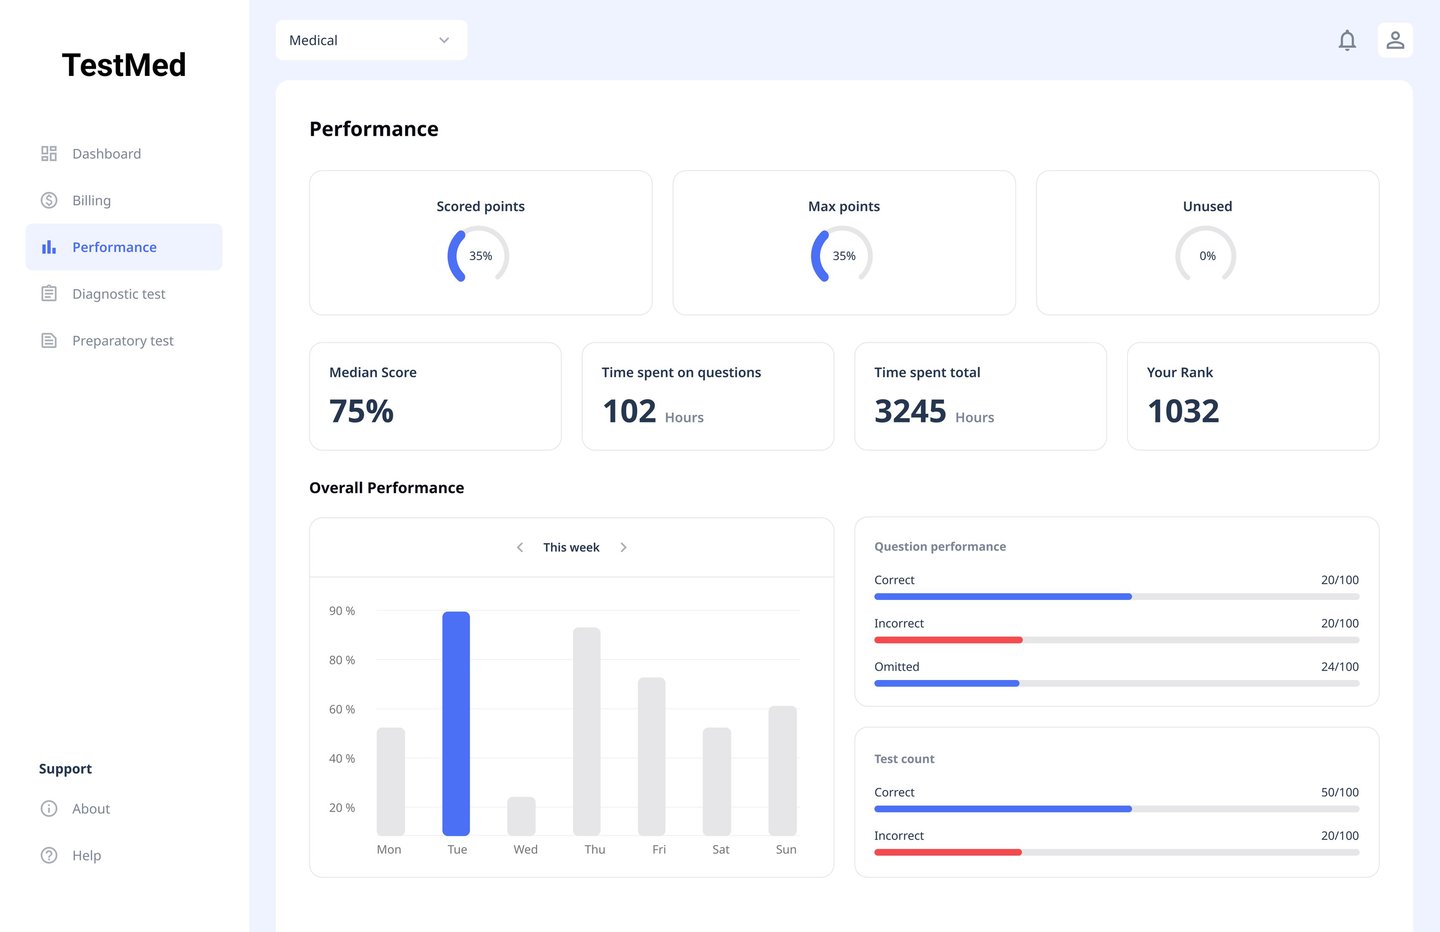Open the user profile icon
This screenshot has height=932, width=1440.
[x=1395, y=40]
